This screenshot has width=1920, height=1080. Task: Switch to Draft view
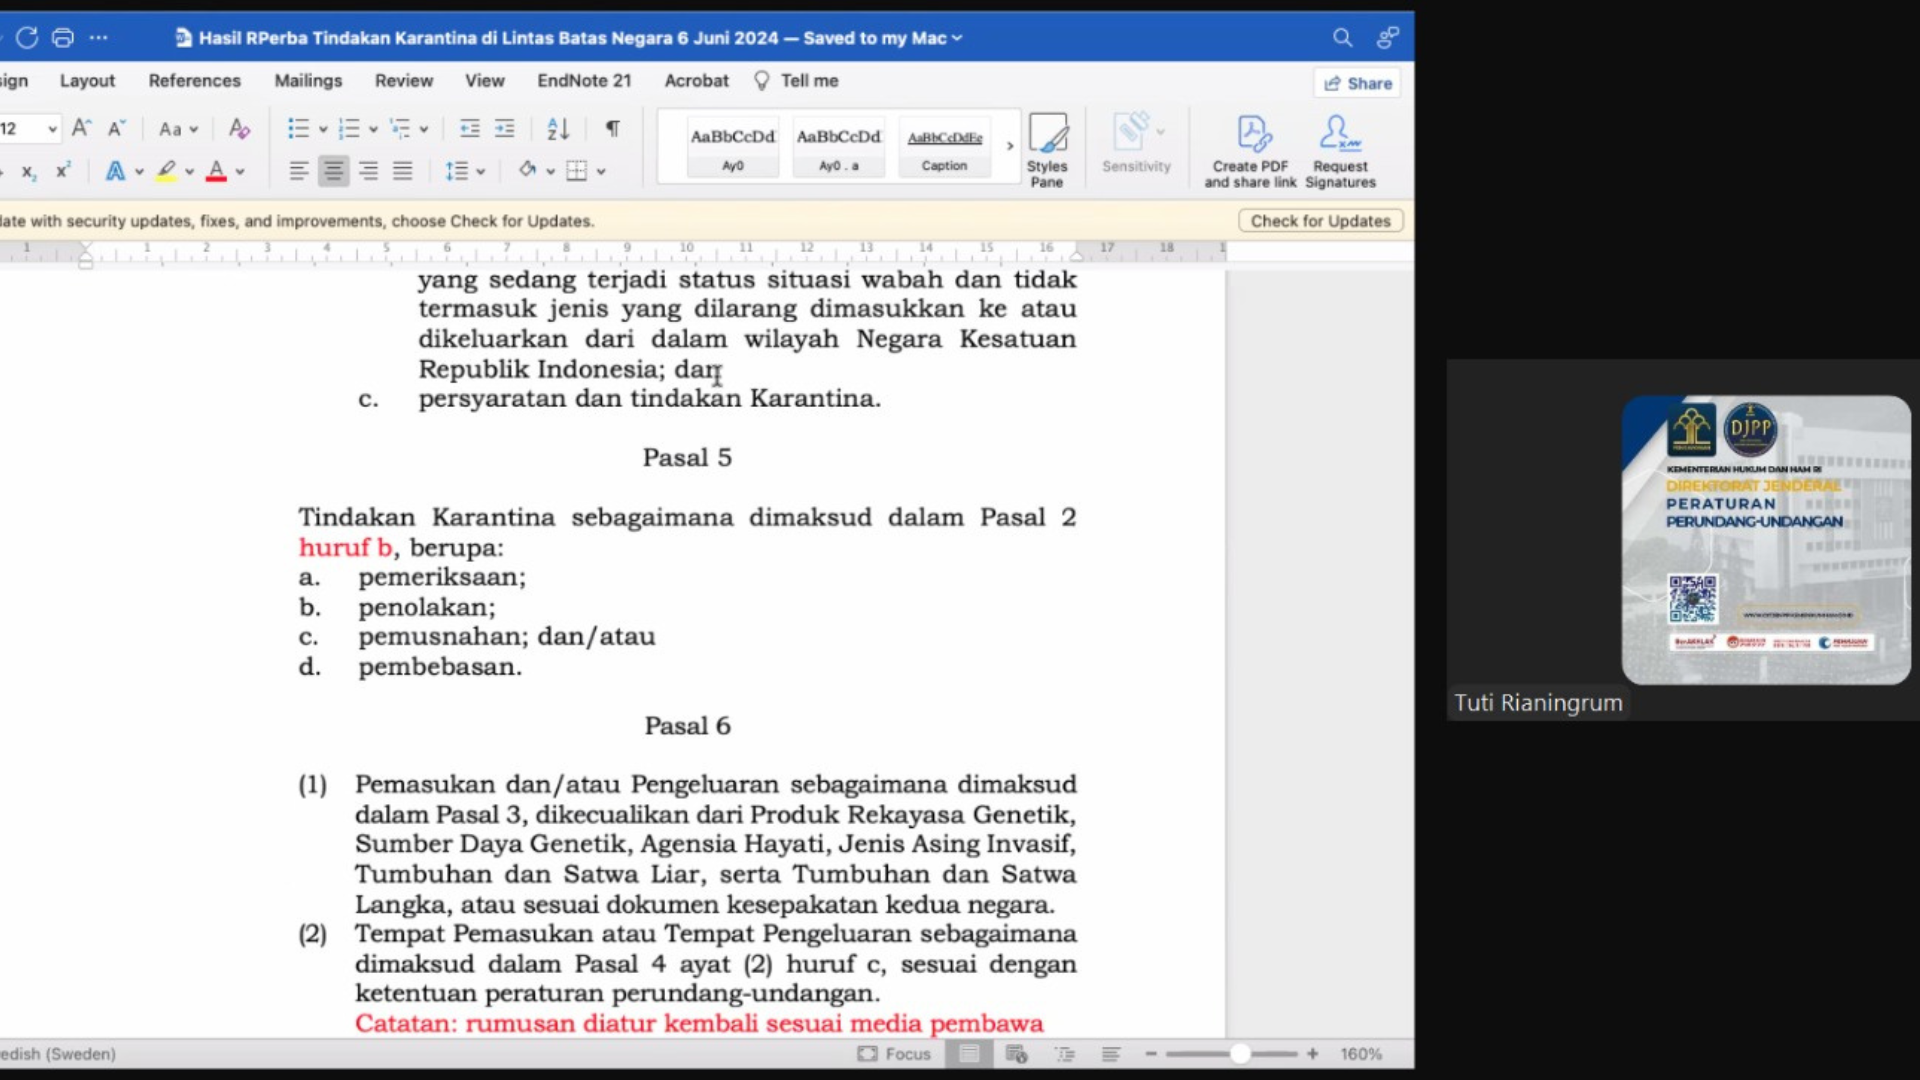coord(1110,1054)
